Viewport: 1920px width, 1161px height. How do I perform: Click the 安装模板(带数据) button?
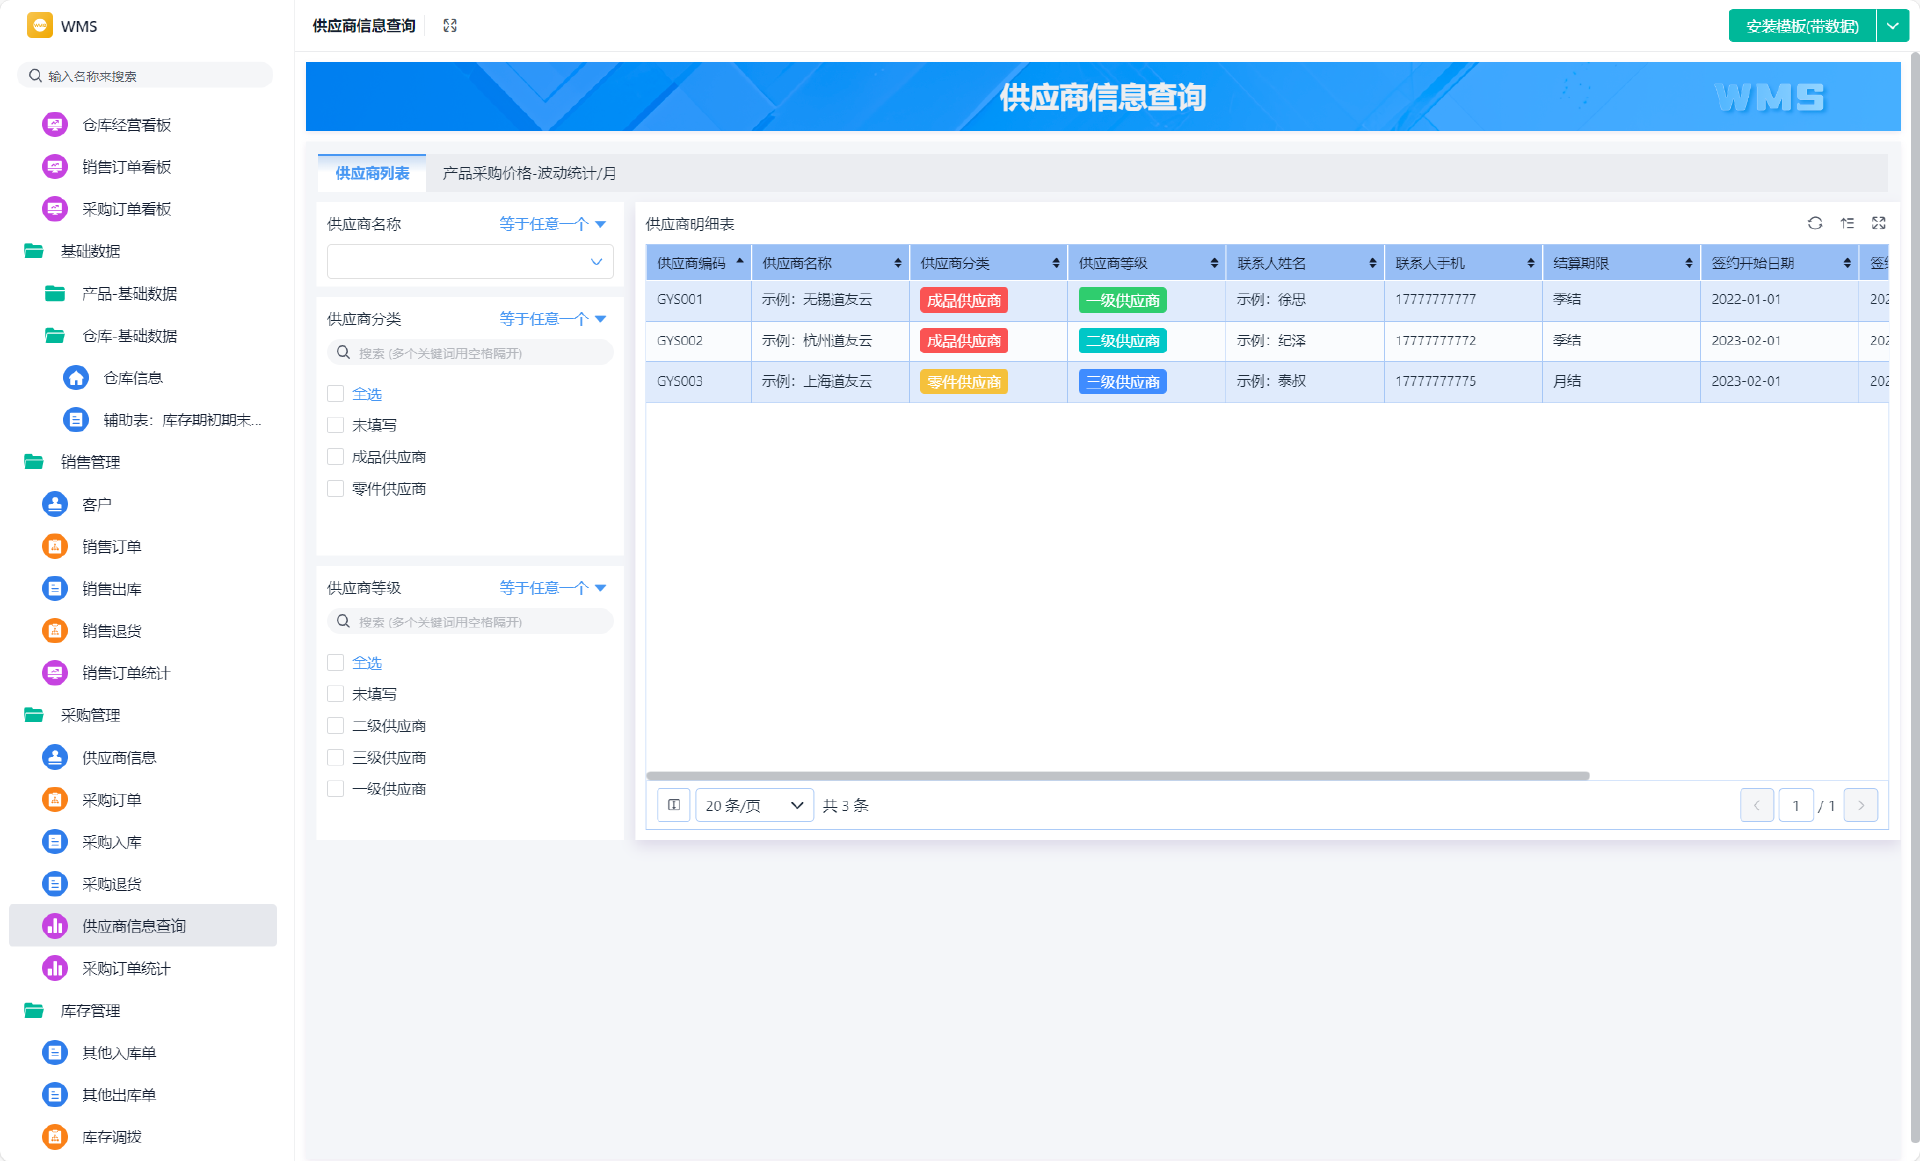(1802, 26)
